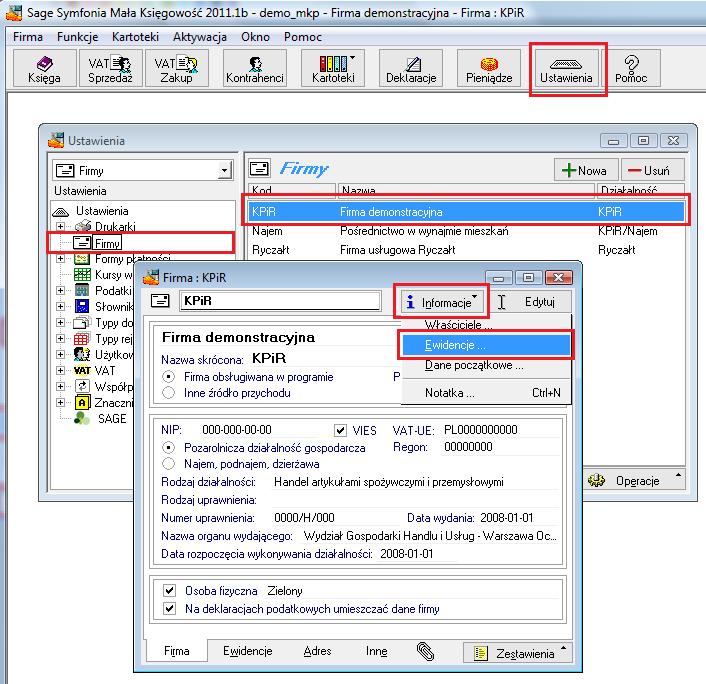The width and height of the screenshot is (706, 684).
Task: Open the Okno menu
Action: (255, 37)
